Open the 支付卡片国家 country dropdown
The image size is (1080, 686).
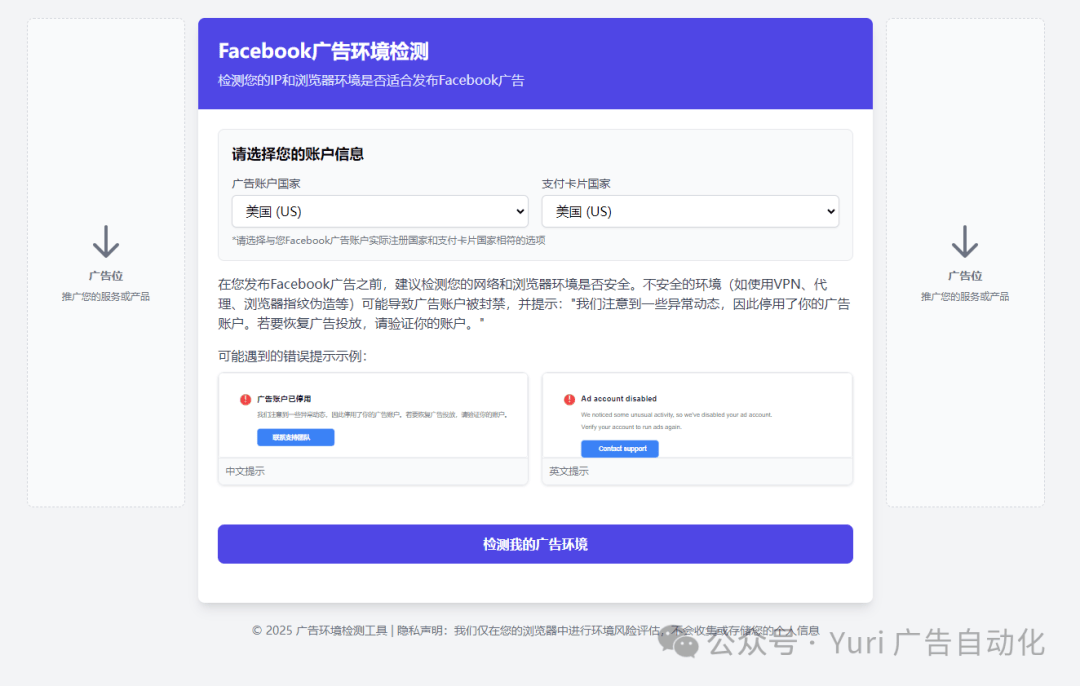click(690, 211)
